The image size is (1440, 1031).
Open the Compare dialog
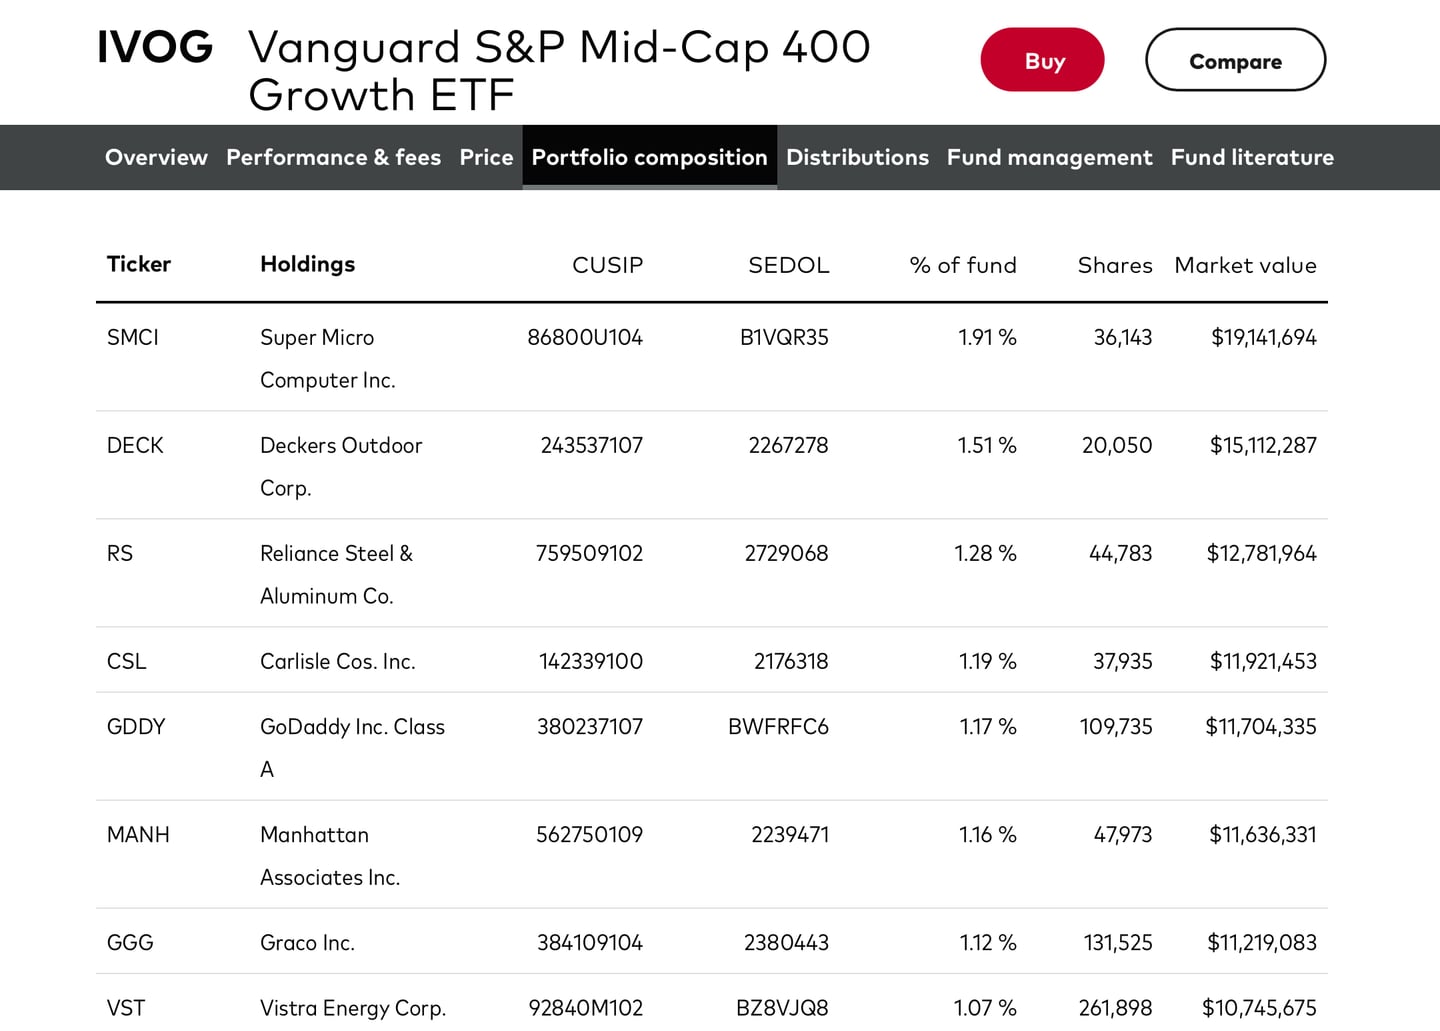coord(1235,60)
